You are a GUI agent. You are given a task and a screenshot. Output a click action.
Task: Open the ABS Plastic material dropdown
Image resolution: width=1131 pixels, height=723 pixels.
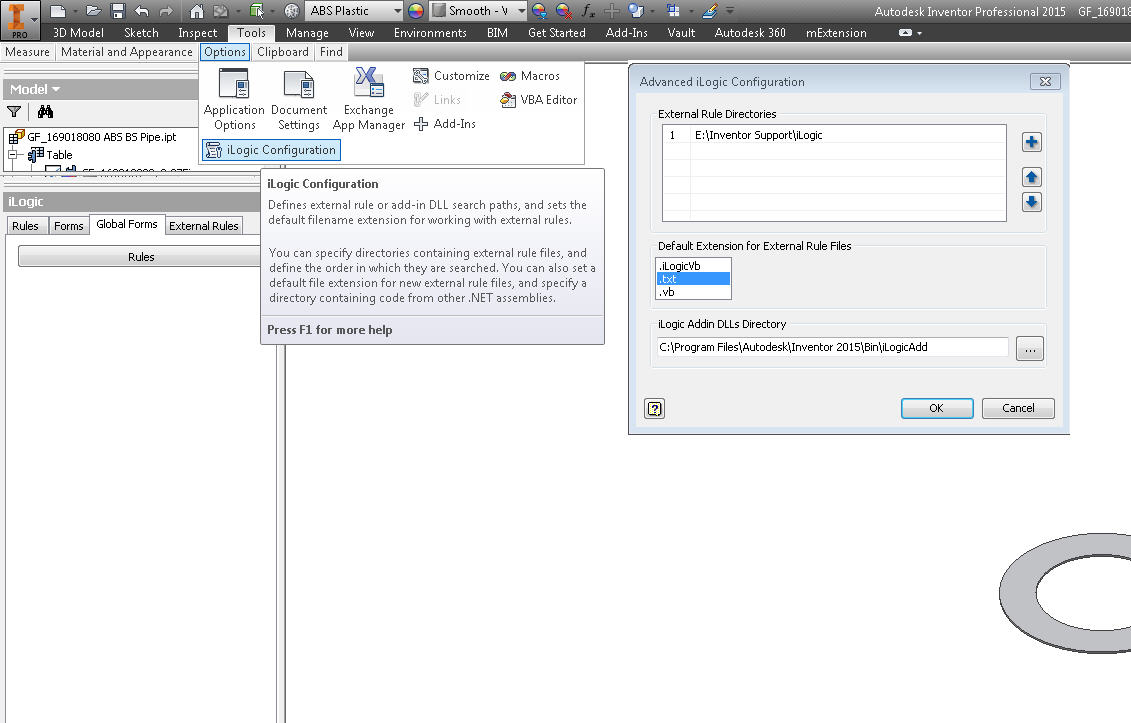pyautogui.click(x=396, y=11)
